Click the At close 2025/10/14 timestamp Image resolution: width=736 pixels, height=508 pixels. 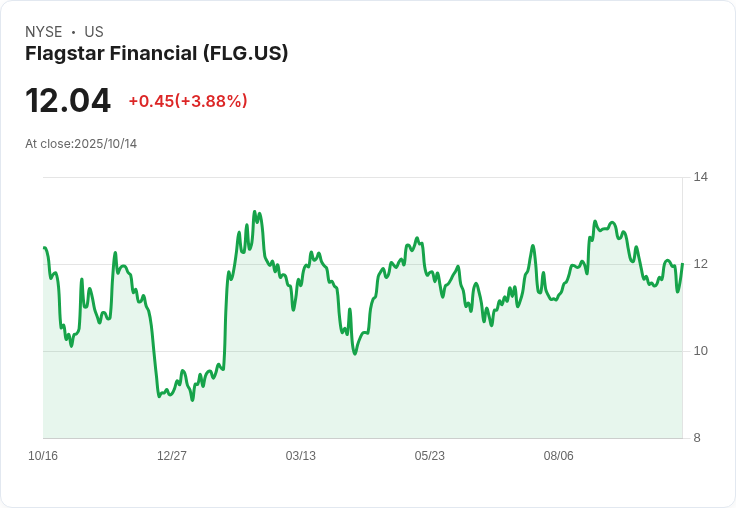[x=81, y=144]
